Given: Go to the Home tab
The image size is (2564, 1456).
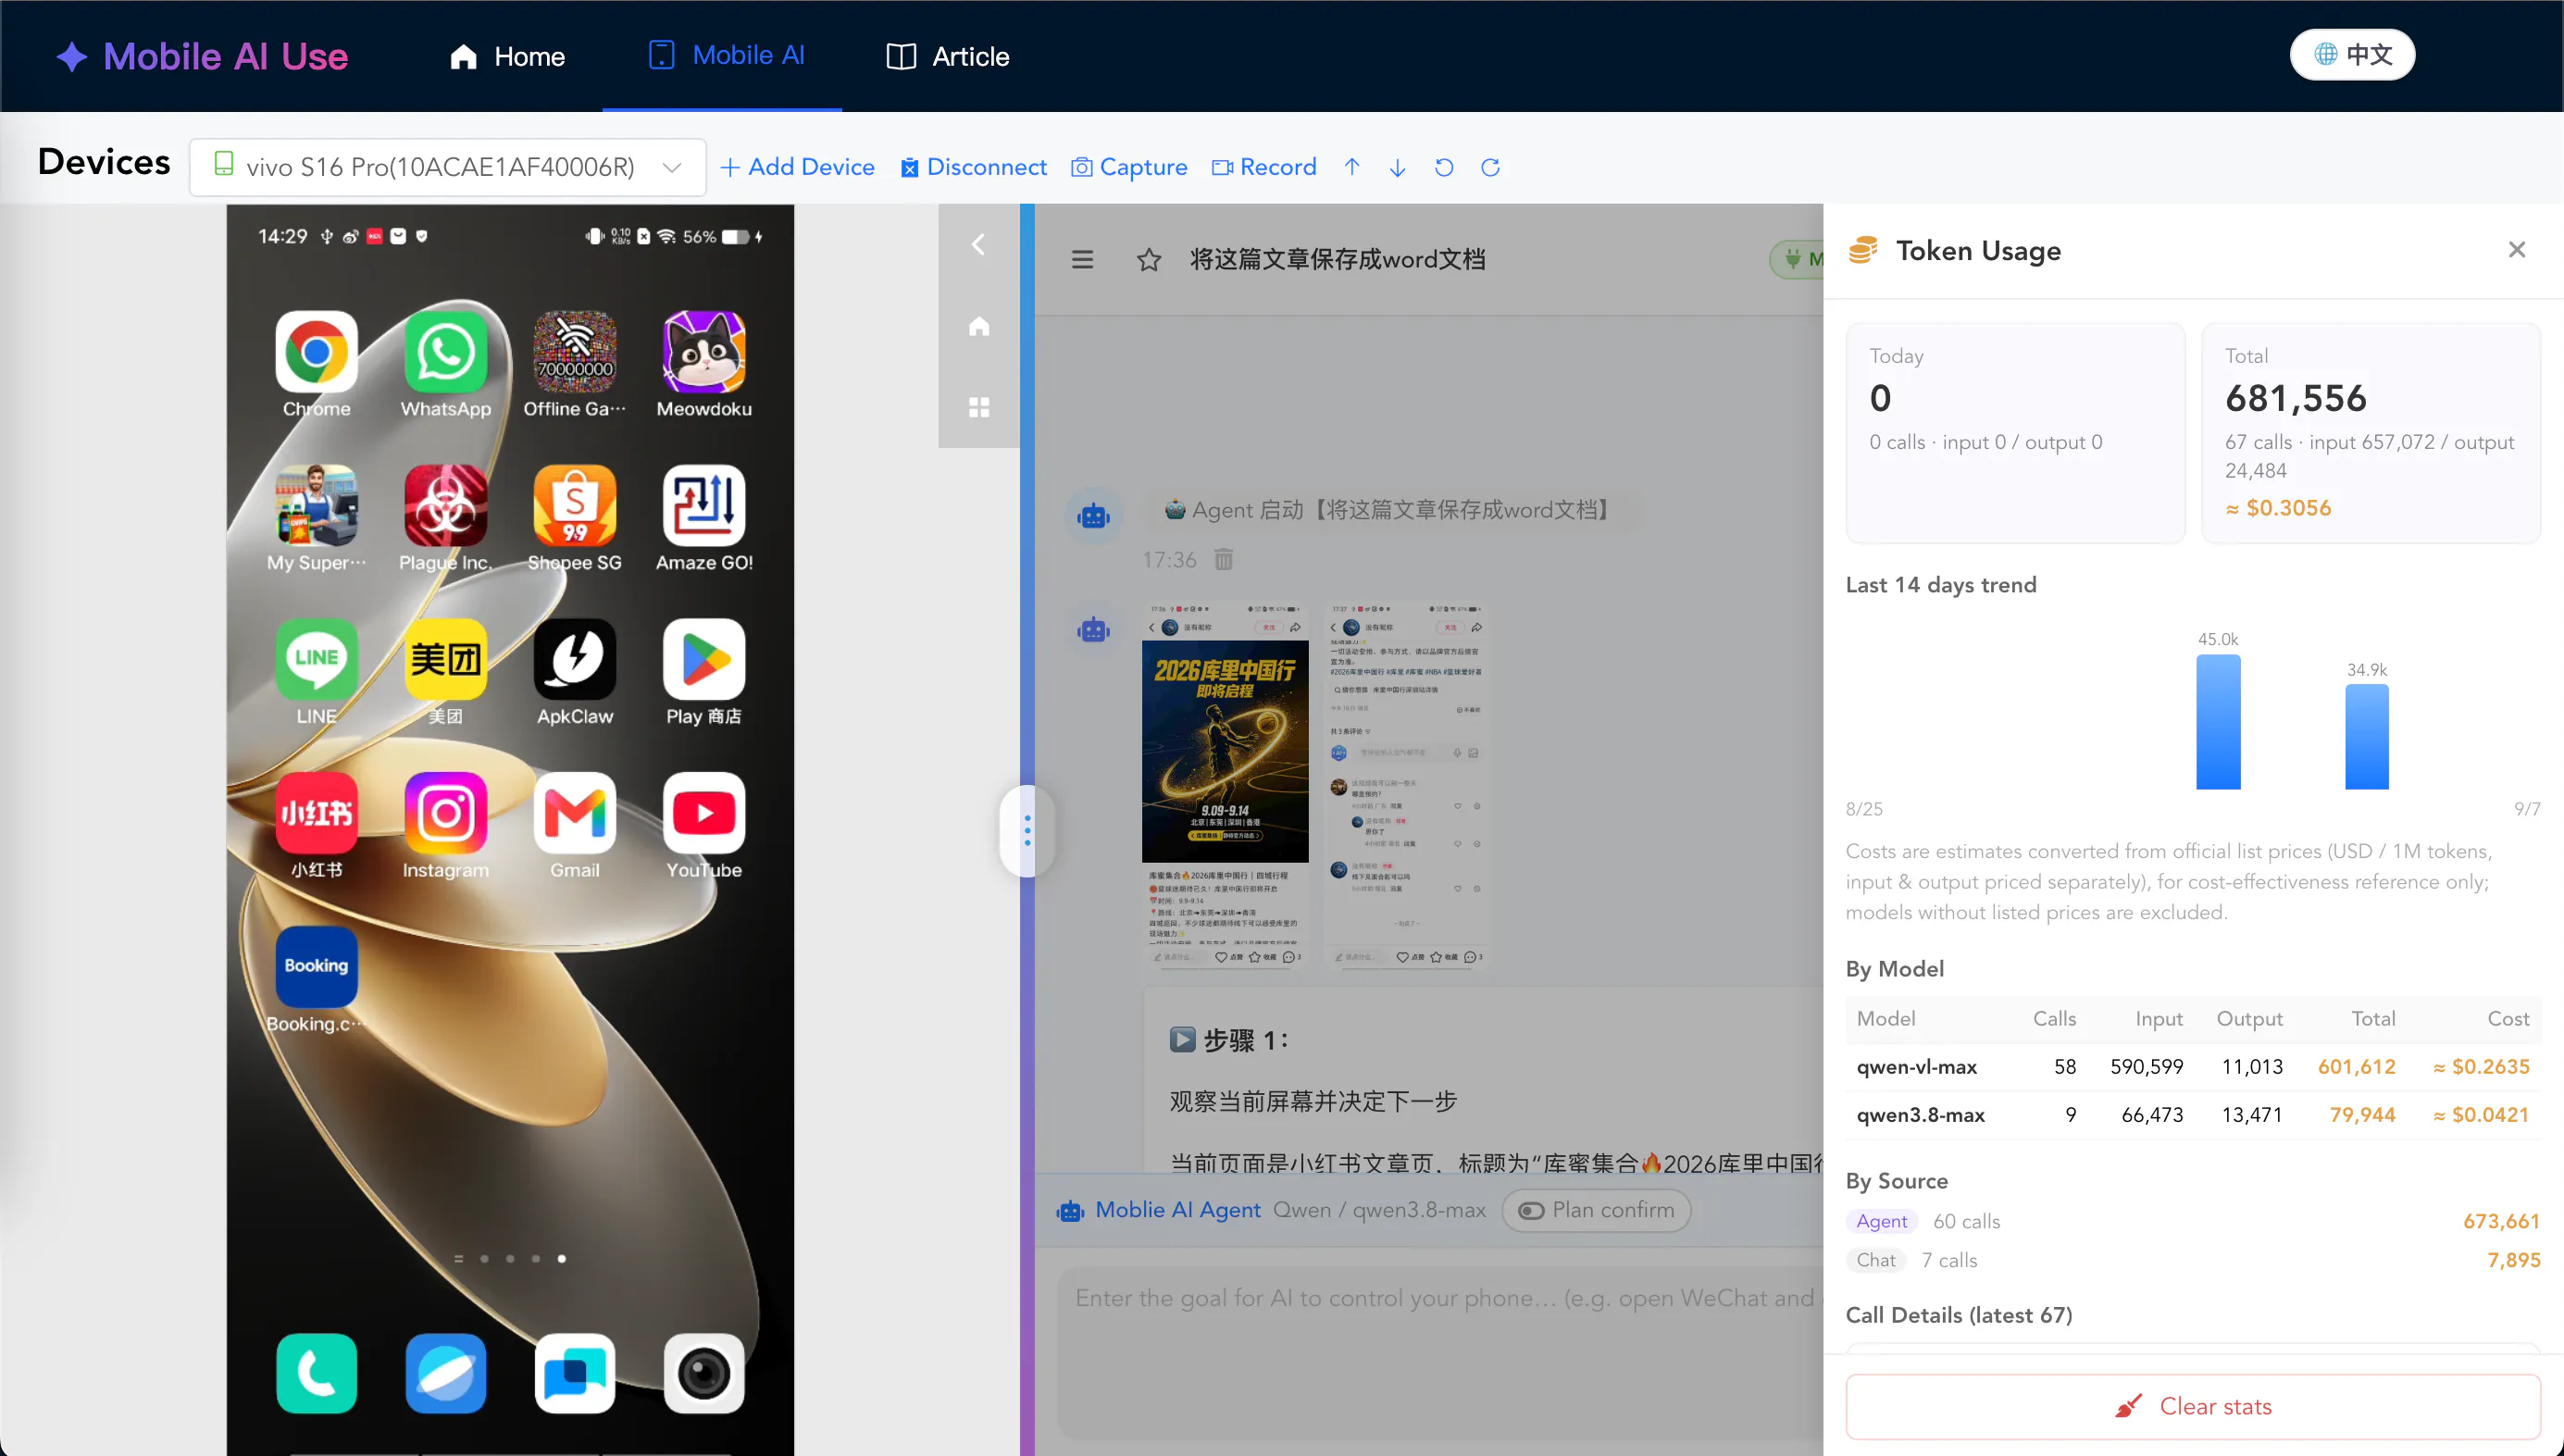Looking at the screenshot, I should coord(507,56).
